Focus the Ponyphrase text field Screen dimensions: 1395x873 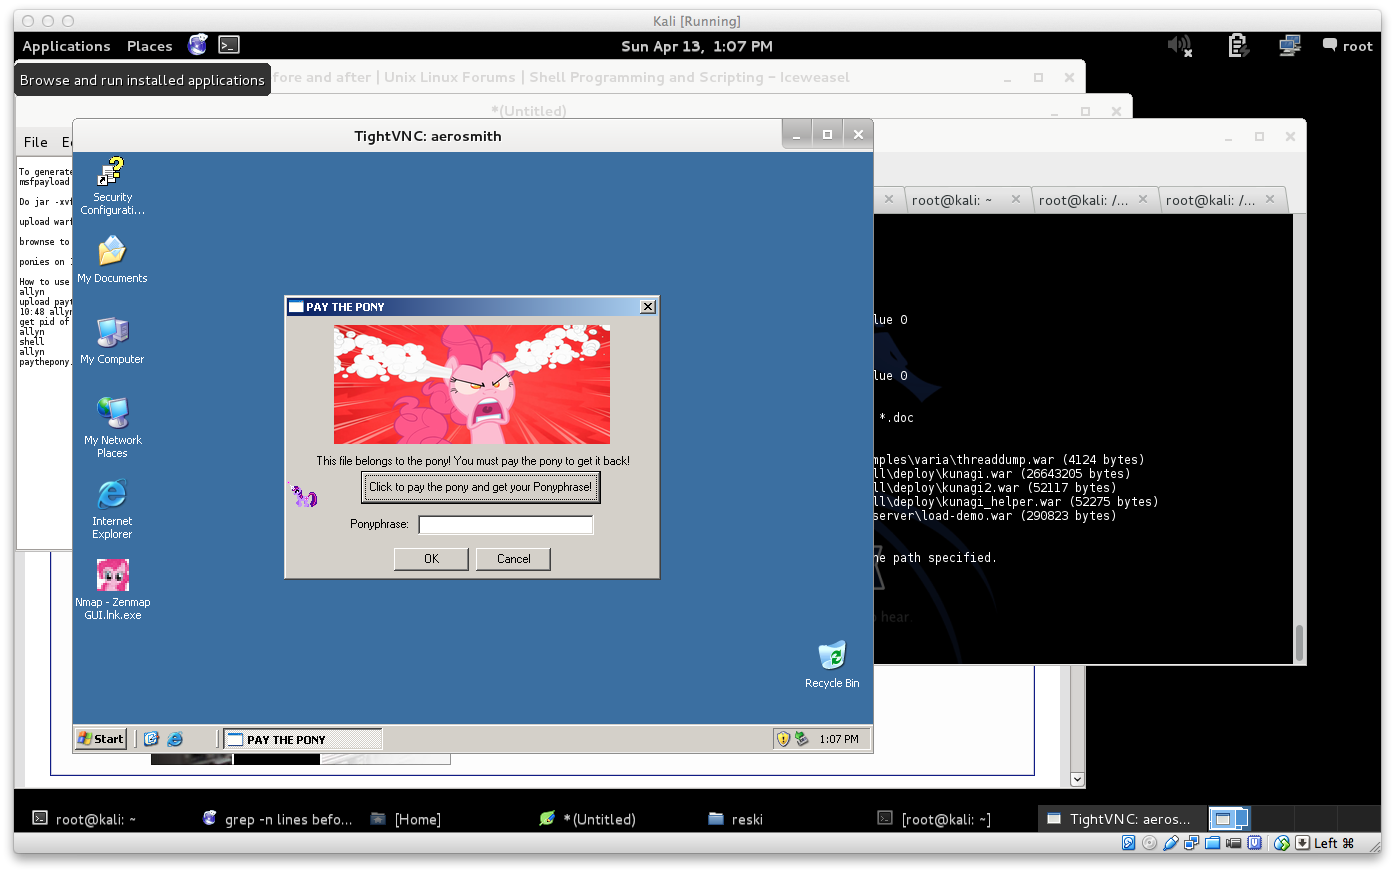(506, 524)
